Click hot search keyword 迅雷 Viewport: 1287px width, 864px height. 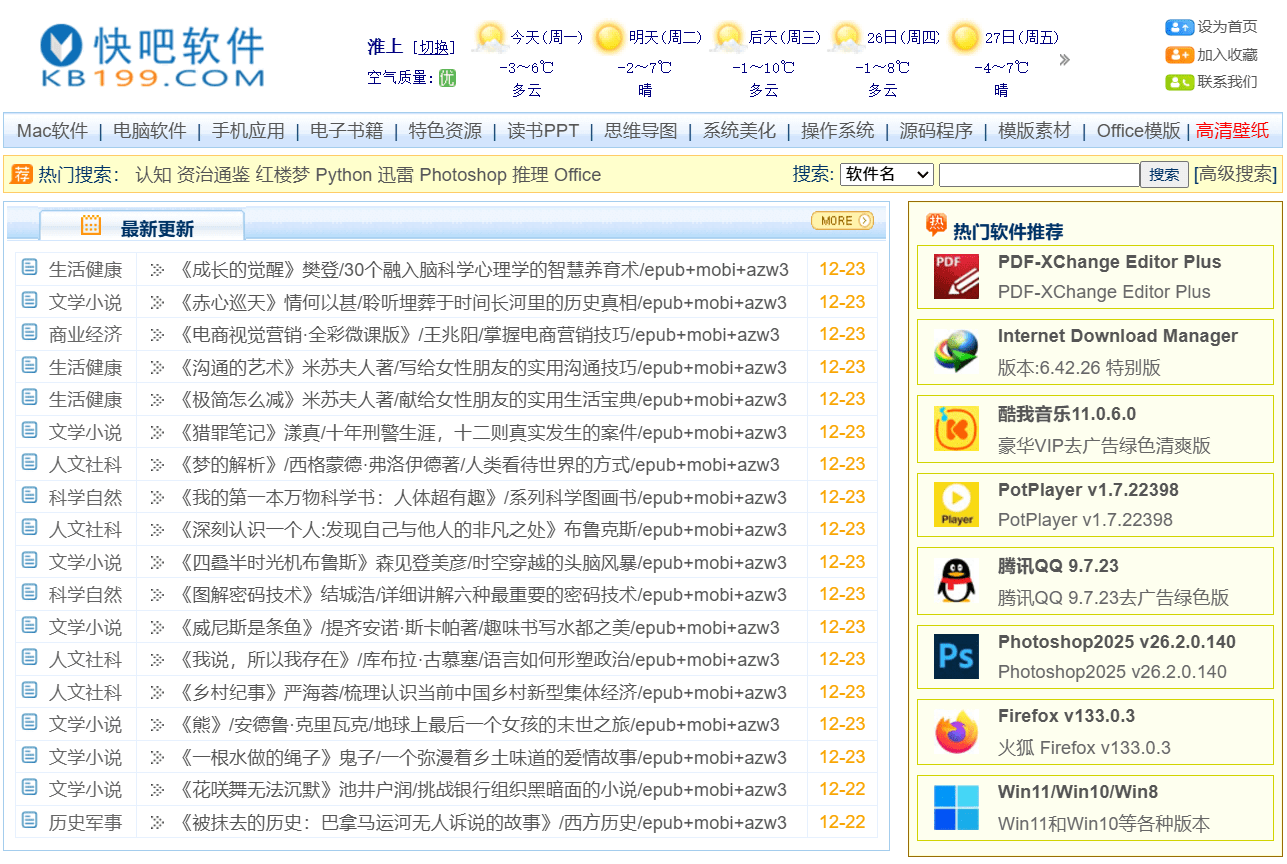pyautogui.click(x=395, y=175)
